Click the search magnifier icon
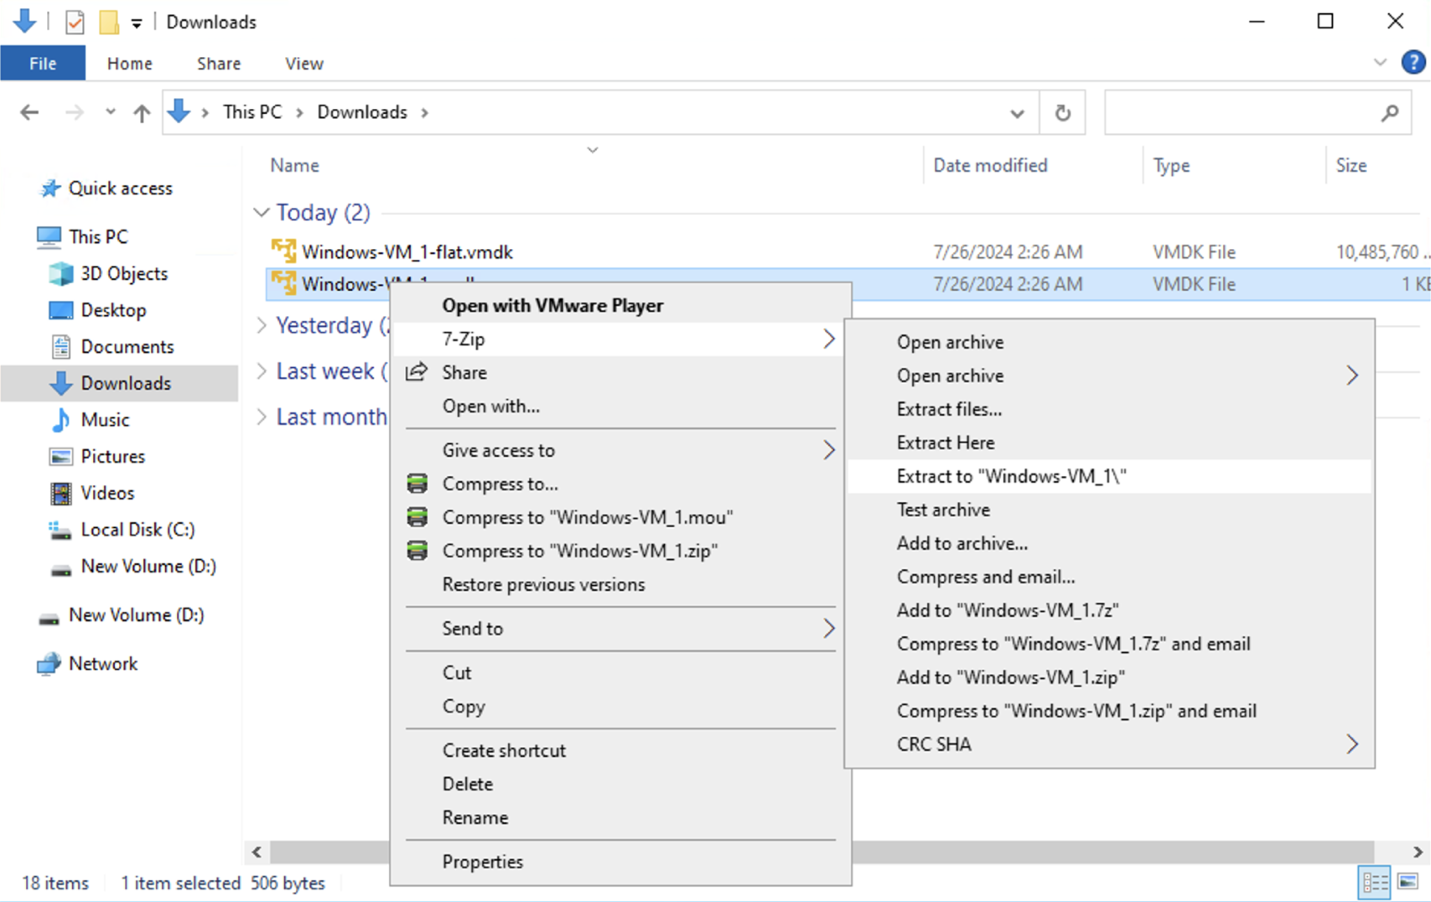 1390,113
